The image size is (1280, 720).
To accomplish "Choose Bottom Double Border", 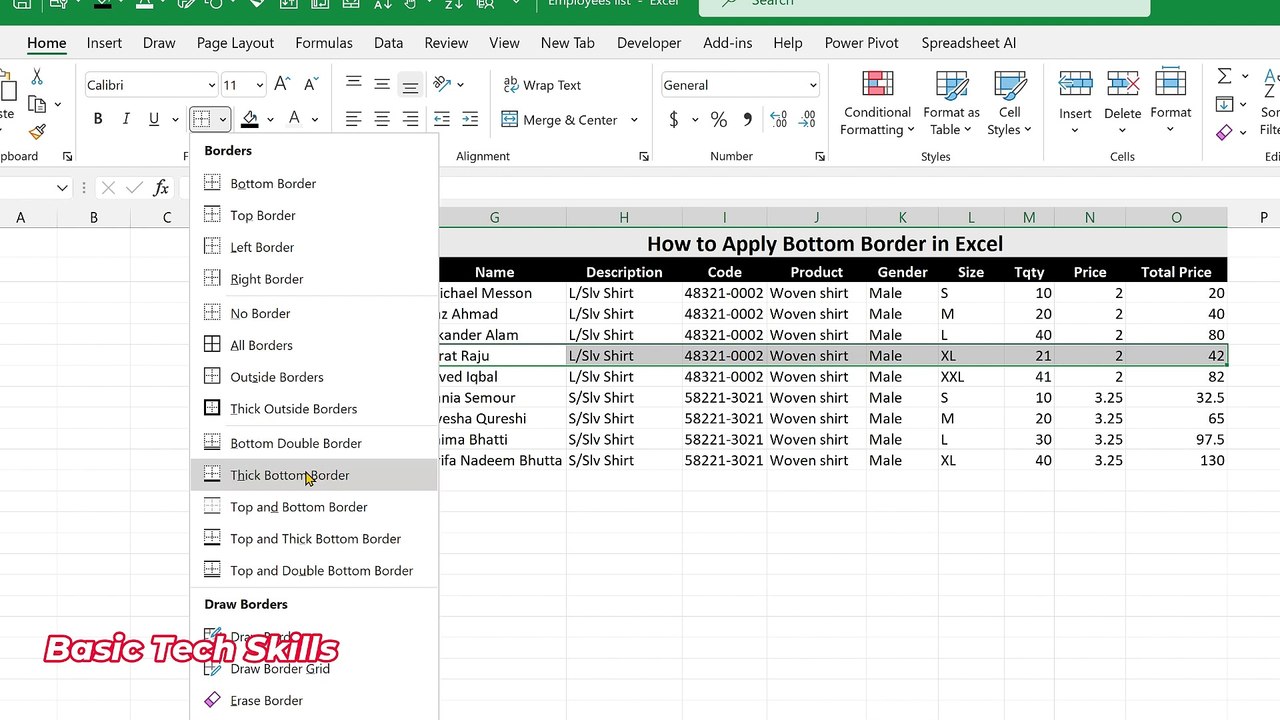I will coord(314,443).
